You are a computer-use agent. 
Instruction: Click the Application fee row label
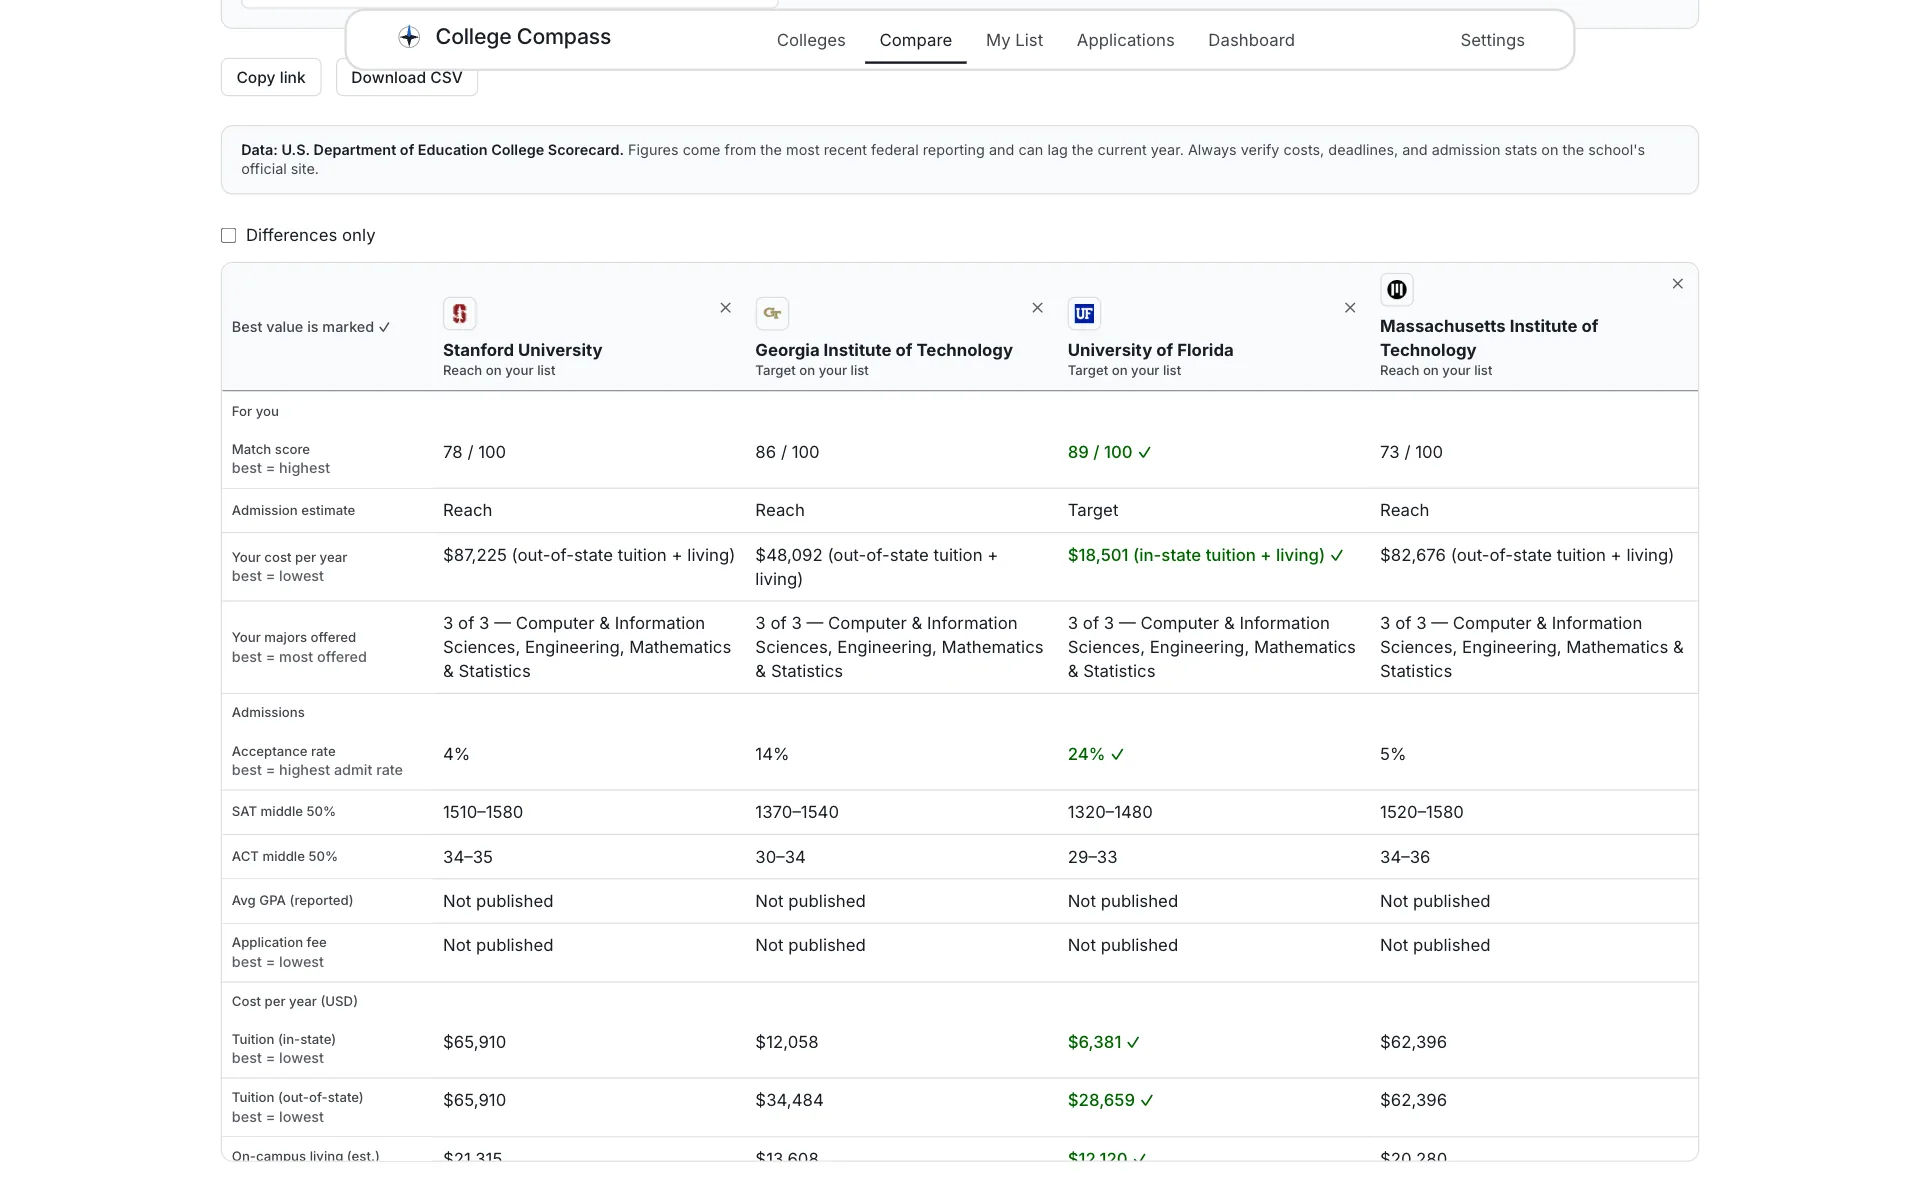[279, 943]
